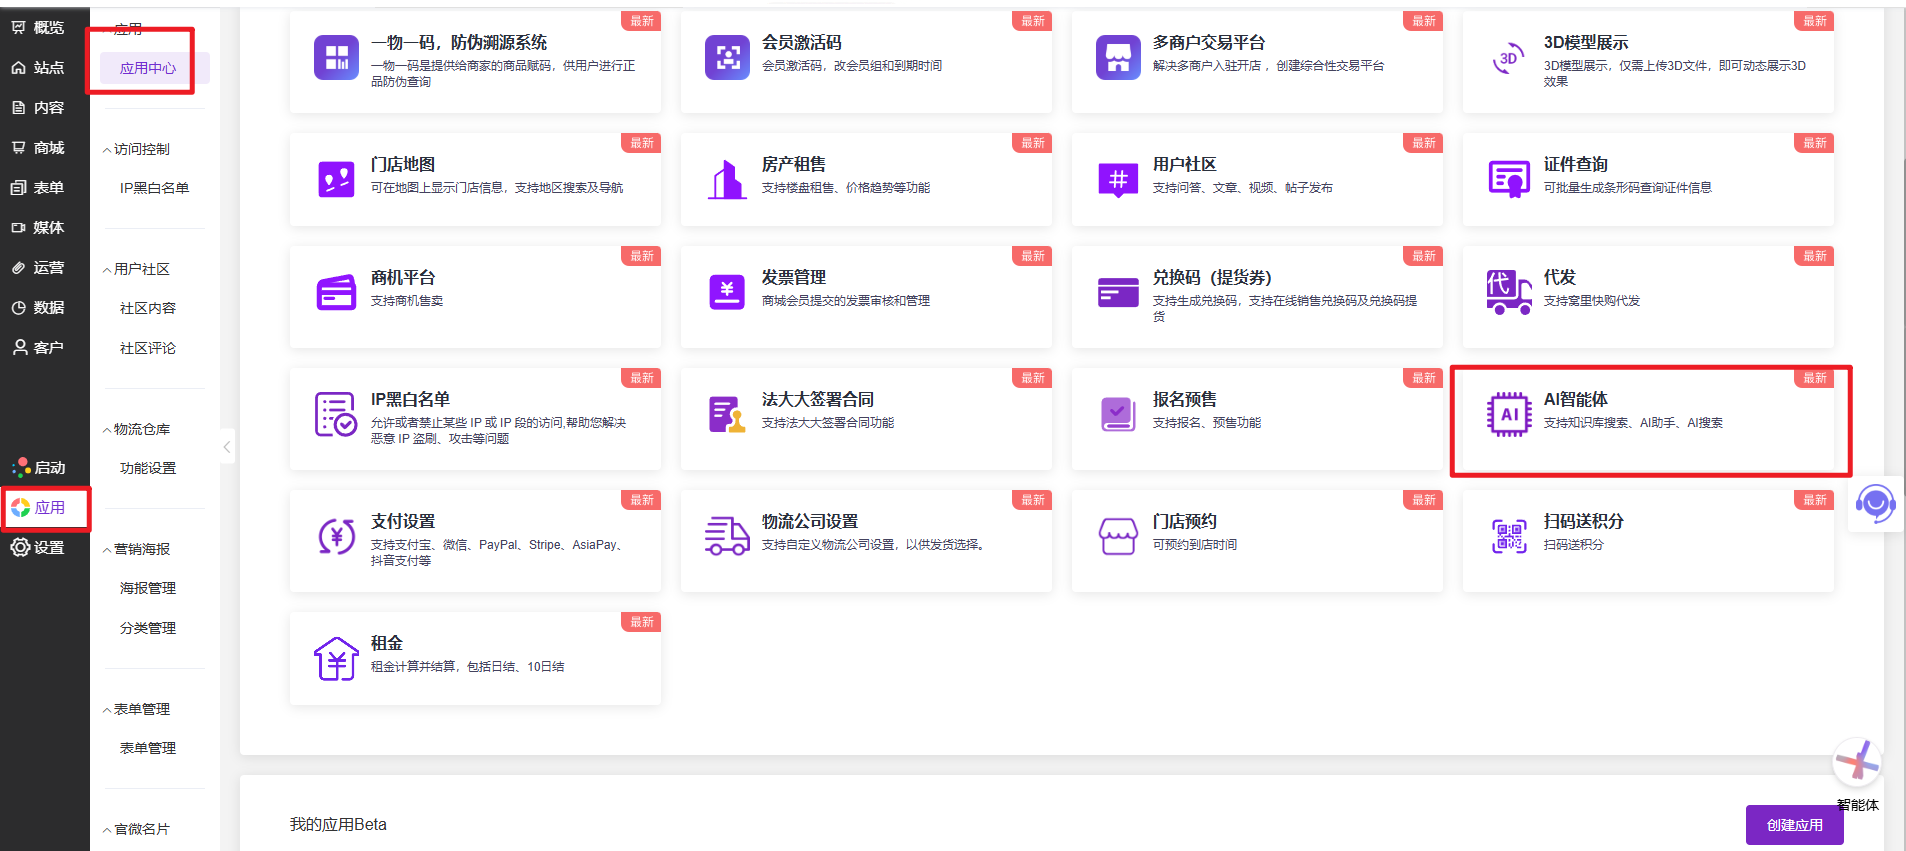Go to 社区内容 submenu item
The width and height of the screenshot is (1906, 851).
point(148,308)
